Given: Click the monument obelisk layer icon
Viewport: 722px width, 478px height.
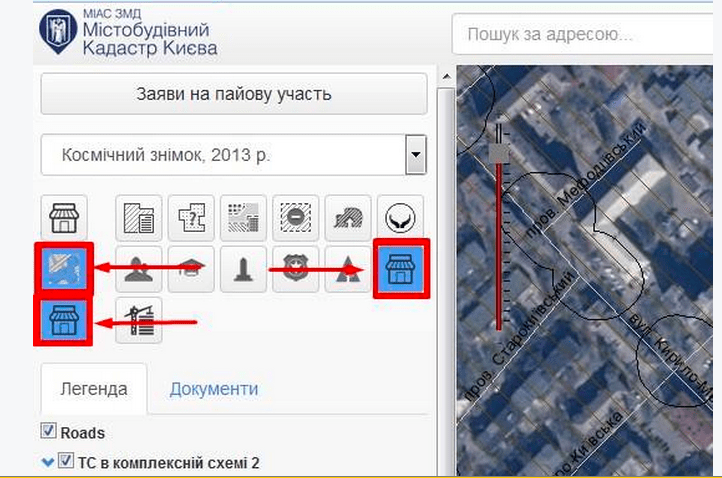Looking at the screenshot, I should tap(243, 269).
